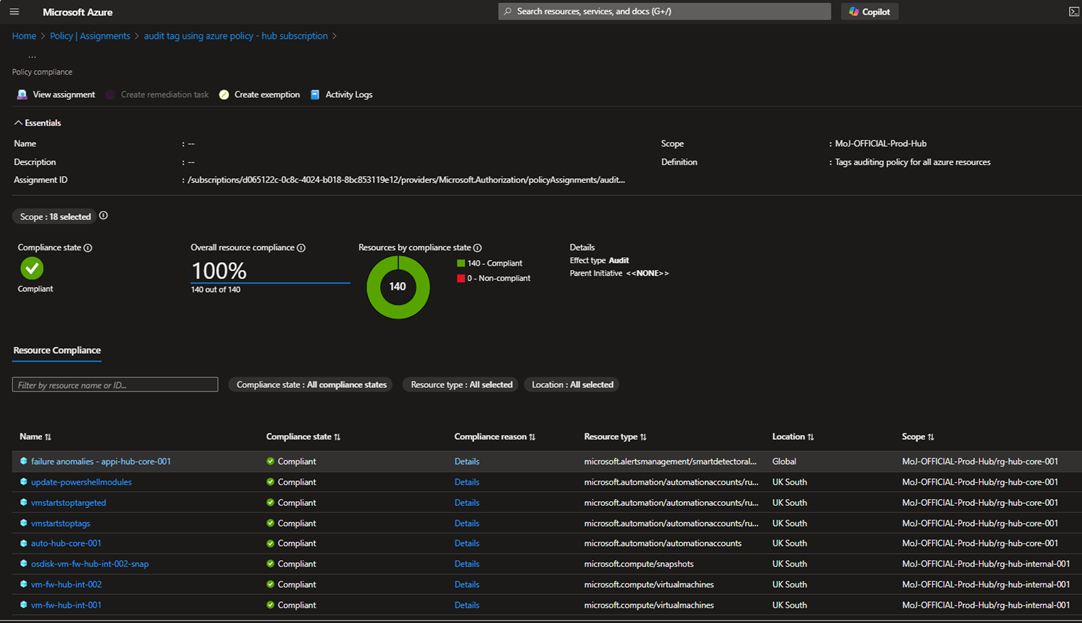1082x623 pixels.
Task: Click the green 140 - Compliant legend swatch
Action: click(461, 263)
